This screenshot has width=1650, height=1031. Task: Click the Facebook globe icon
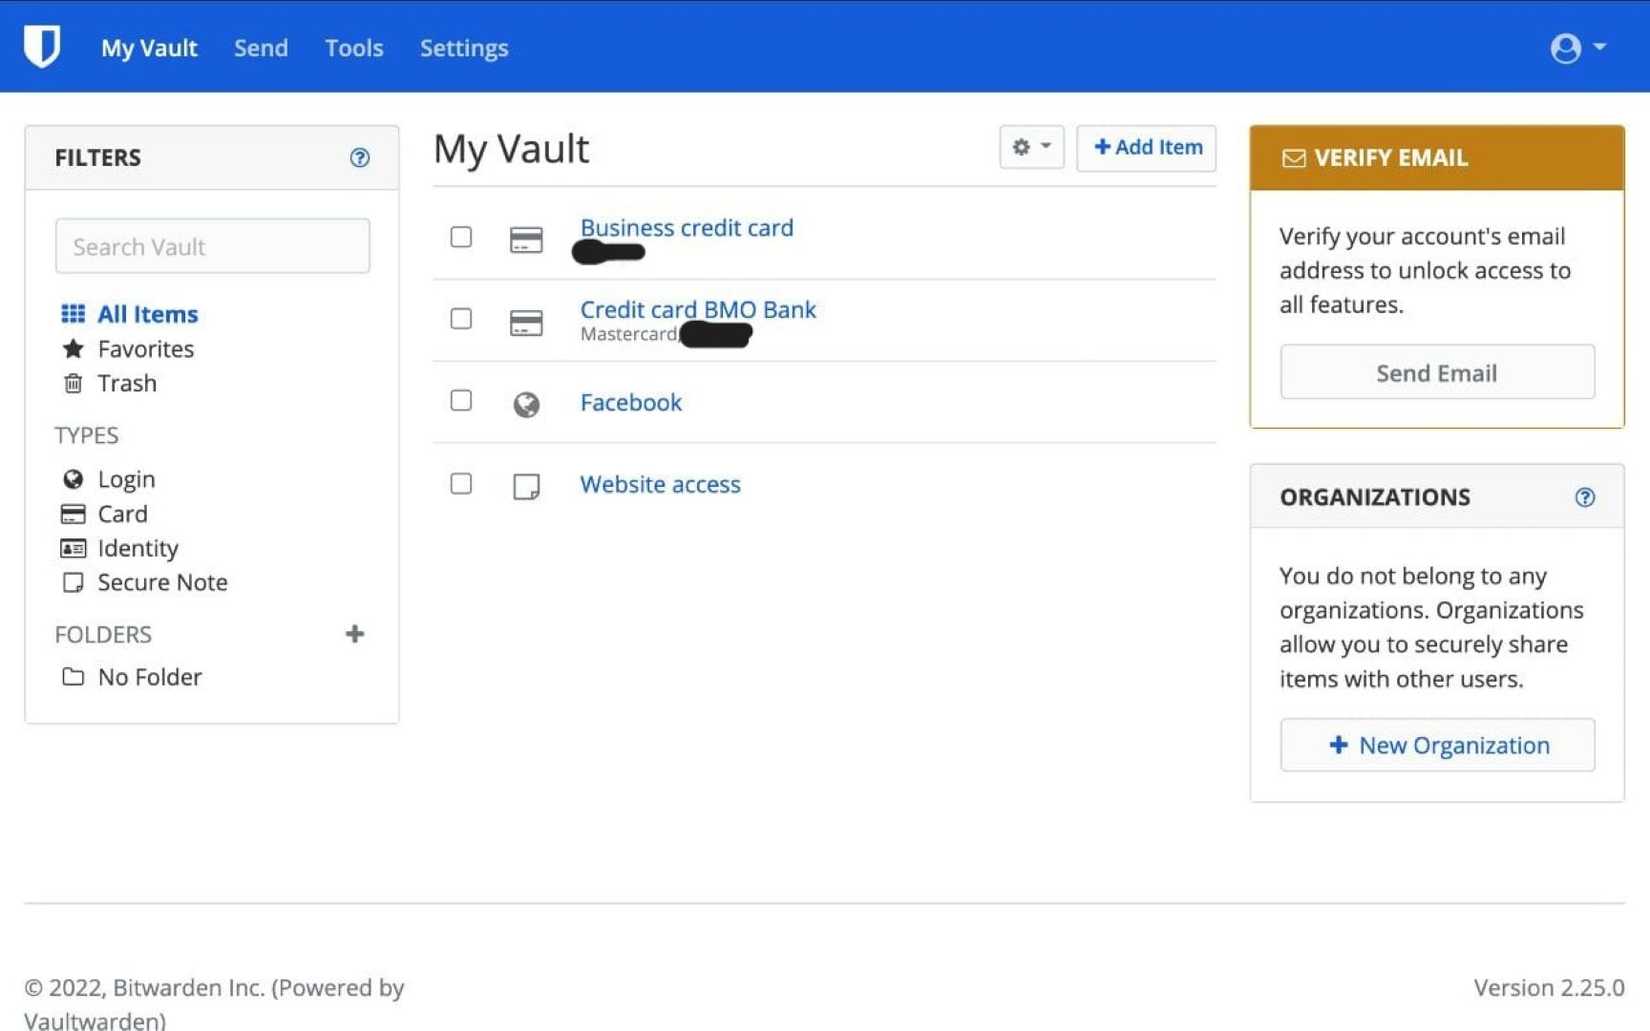click(526, 404)
